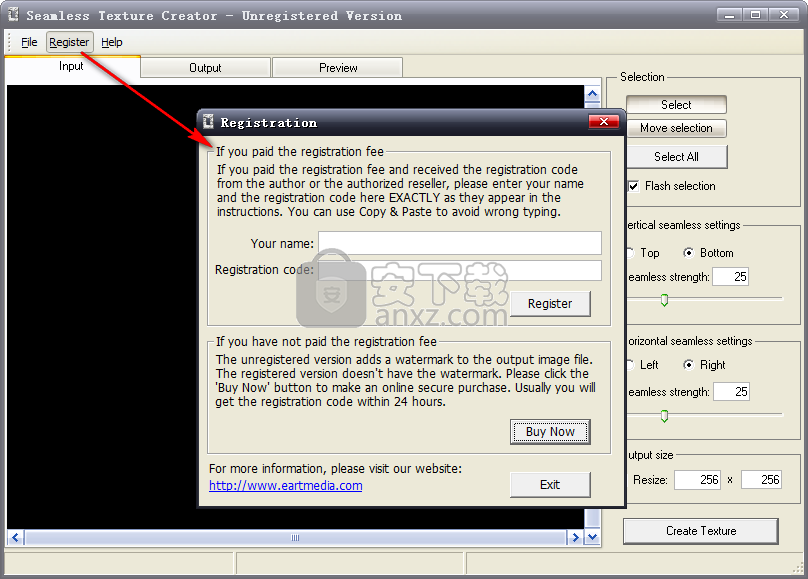The width and height of the screenshot is (808, 579).
Task: Click the horizontal scrollbar left arrow
Action: (15, 538)
